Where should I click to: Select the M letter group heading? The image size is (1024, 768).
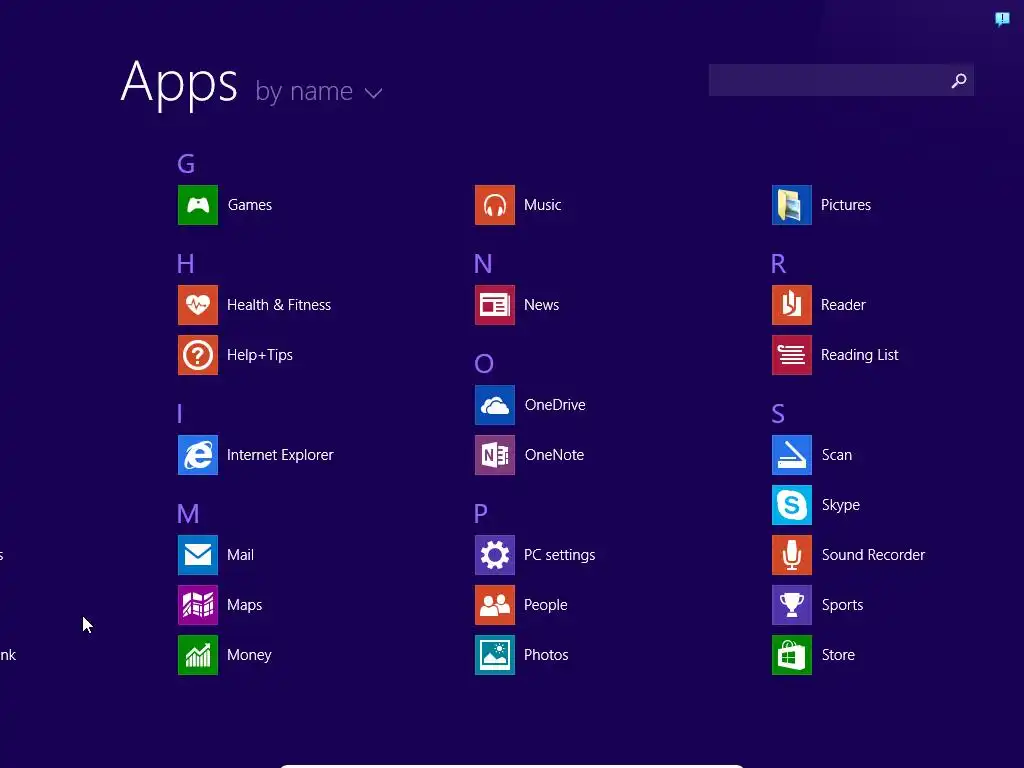pos(188,514)
